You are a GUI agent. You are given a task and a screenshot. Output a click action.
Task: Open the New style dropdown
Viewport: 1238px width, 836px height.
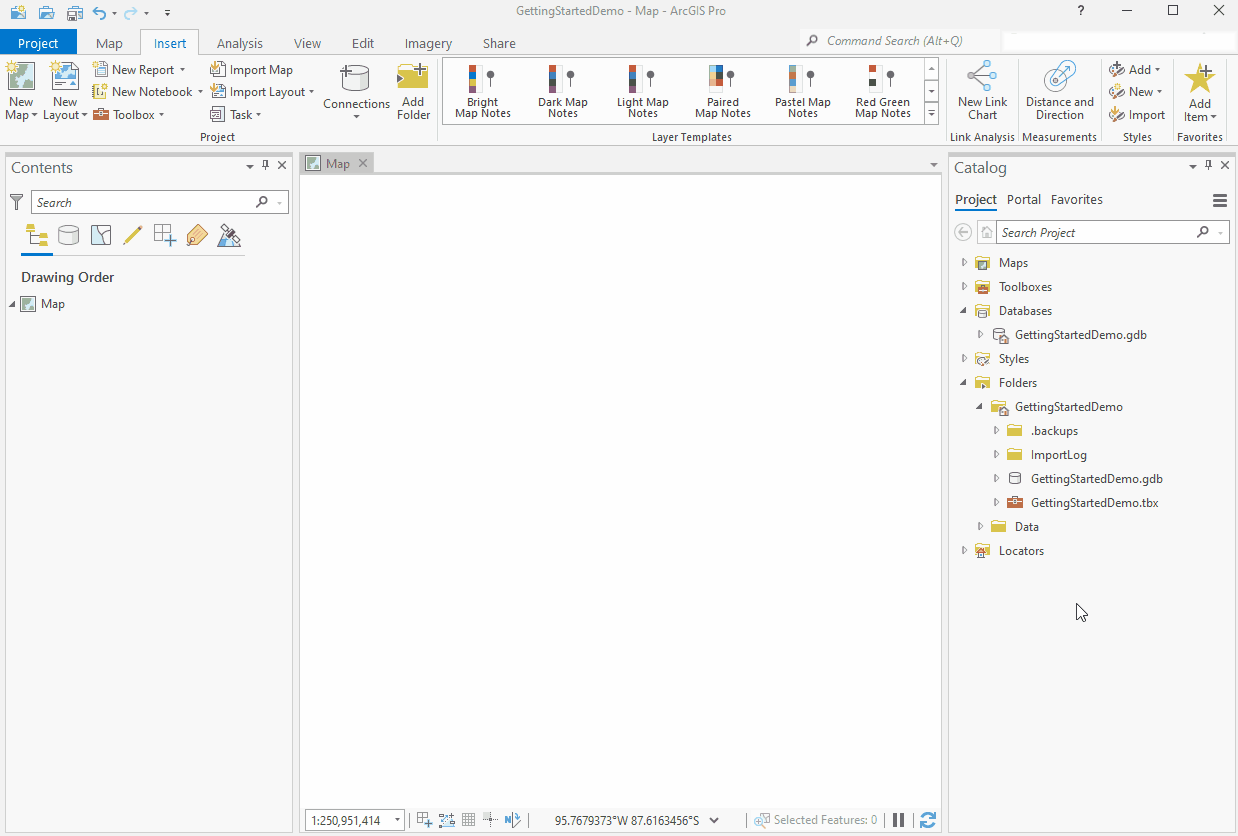pos(1136,92)
